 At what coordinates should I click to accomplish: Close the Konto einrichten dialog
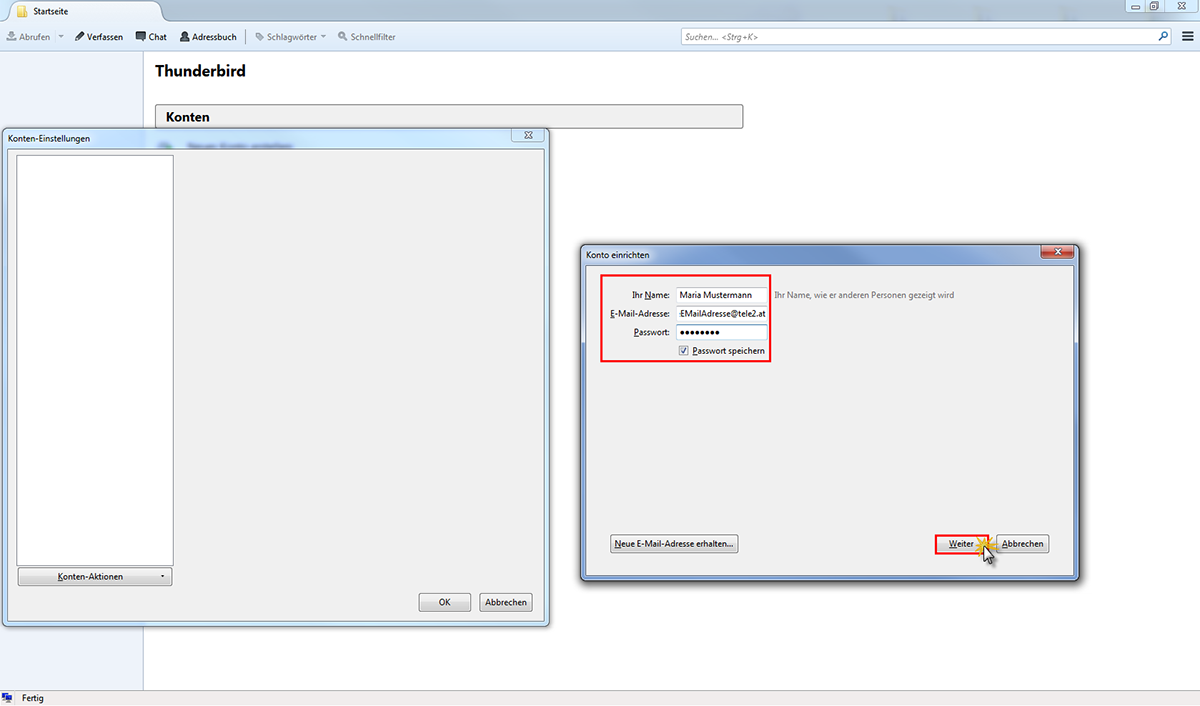1057,252
